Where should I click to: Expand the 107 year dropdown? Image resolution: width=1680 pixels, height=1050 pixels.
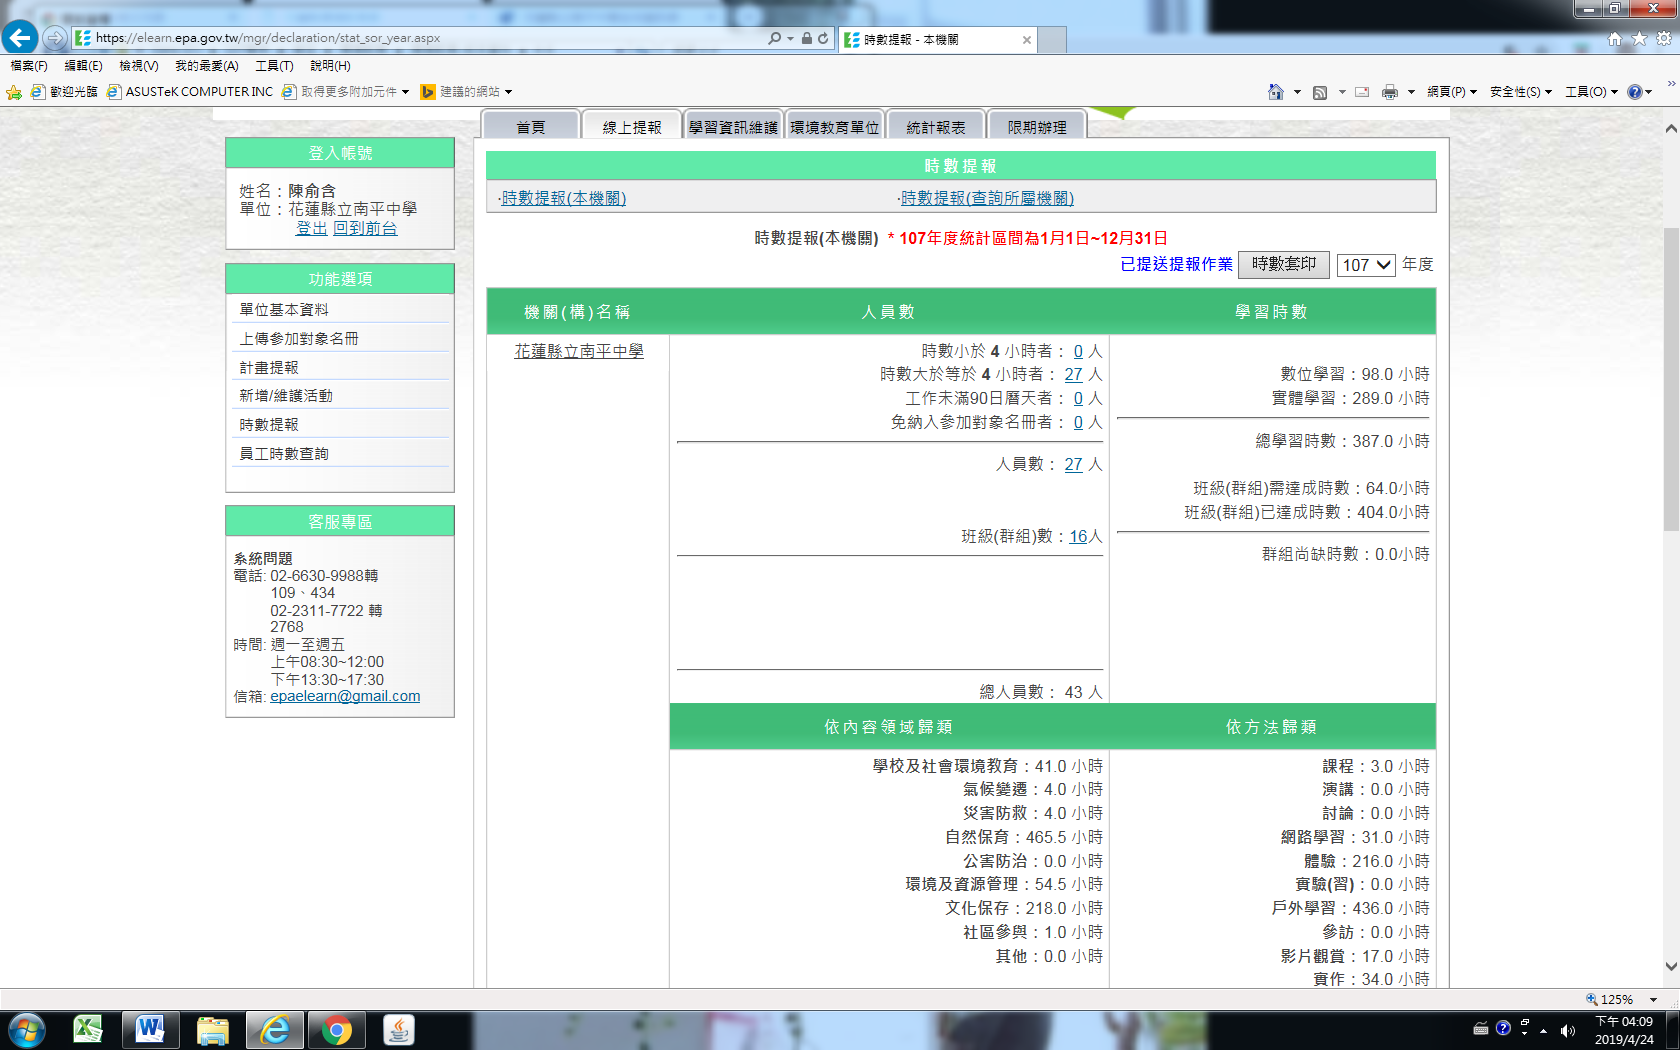(x=1365, y=265)
